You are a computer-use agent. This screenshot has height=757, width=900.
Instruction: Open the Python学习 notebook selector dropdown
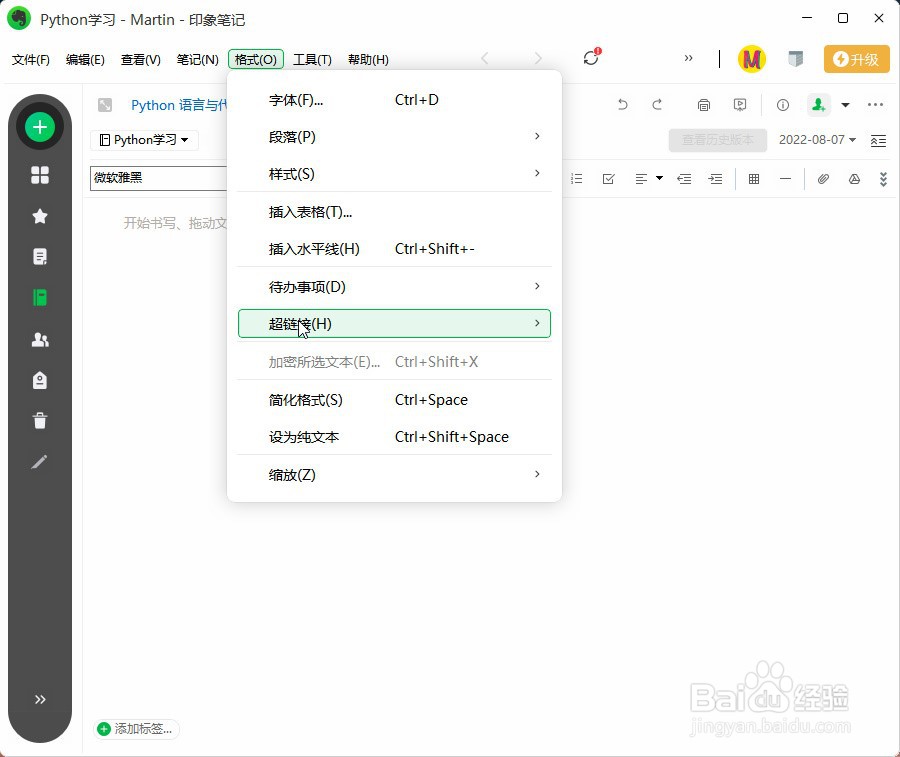coord(144,140)
